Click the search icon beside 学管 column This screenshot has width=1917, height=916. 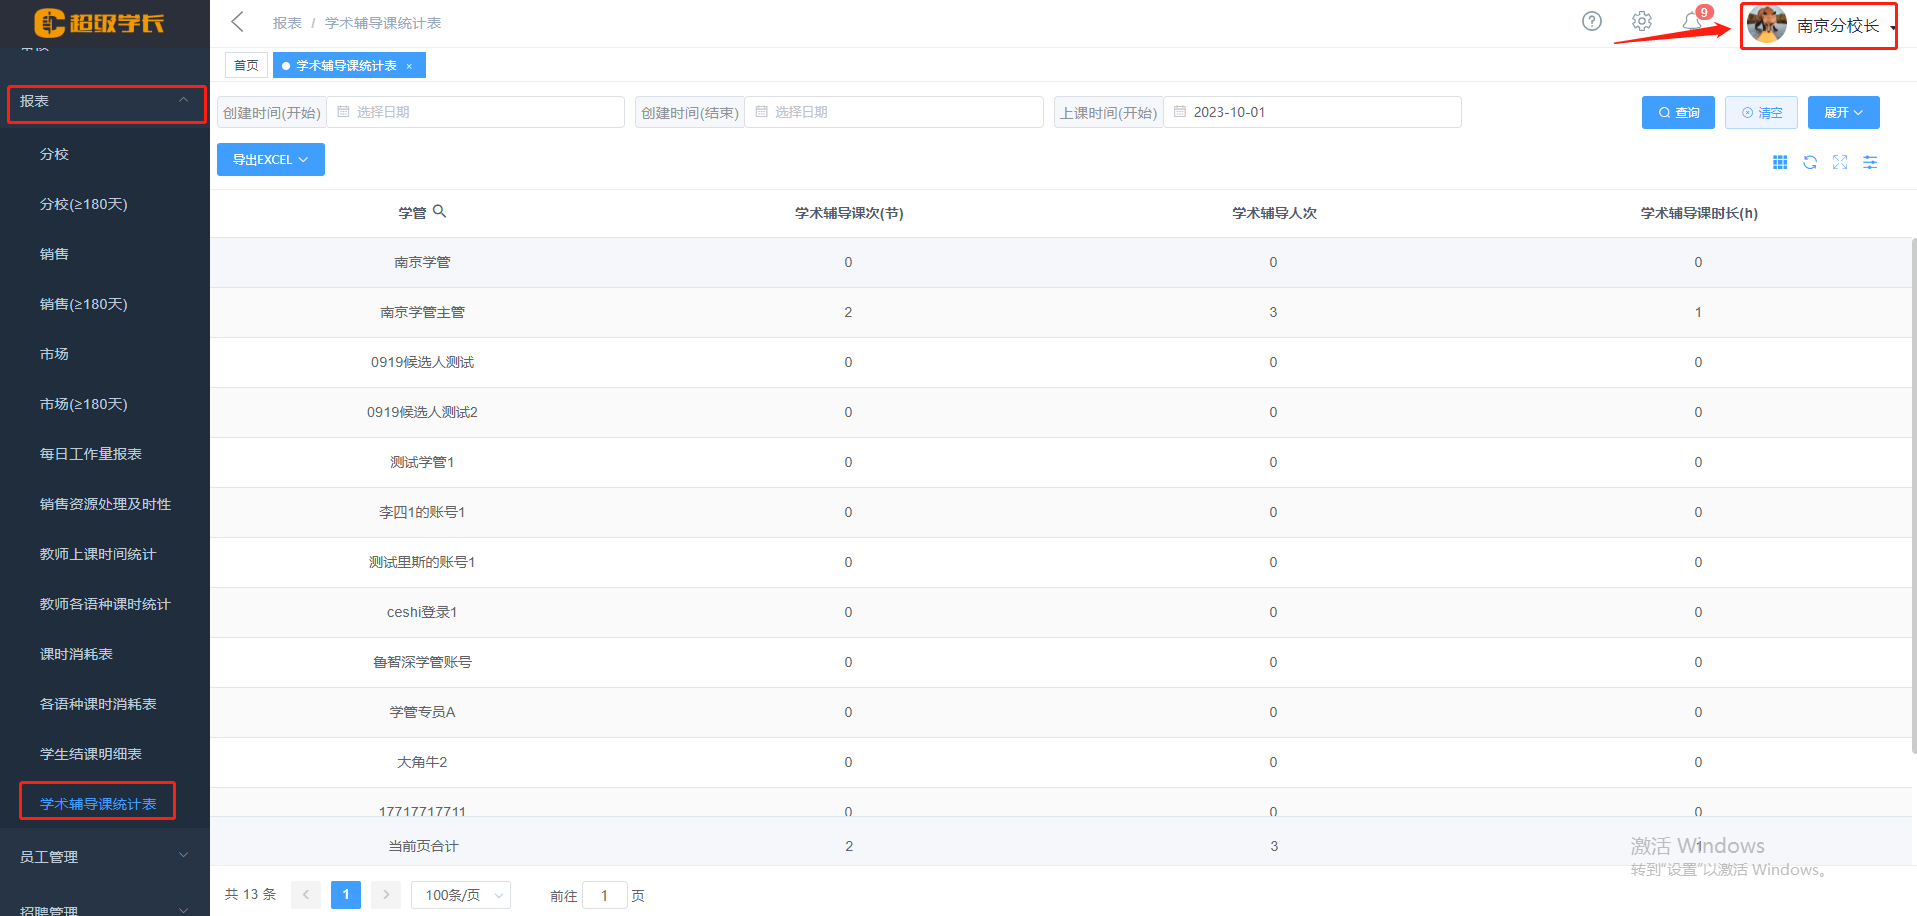point(439,212)
